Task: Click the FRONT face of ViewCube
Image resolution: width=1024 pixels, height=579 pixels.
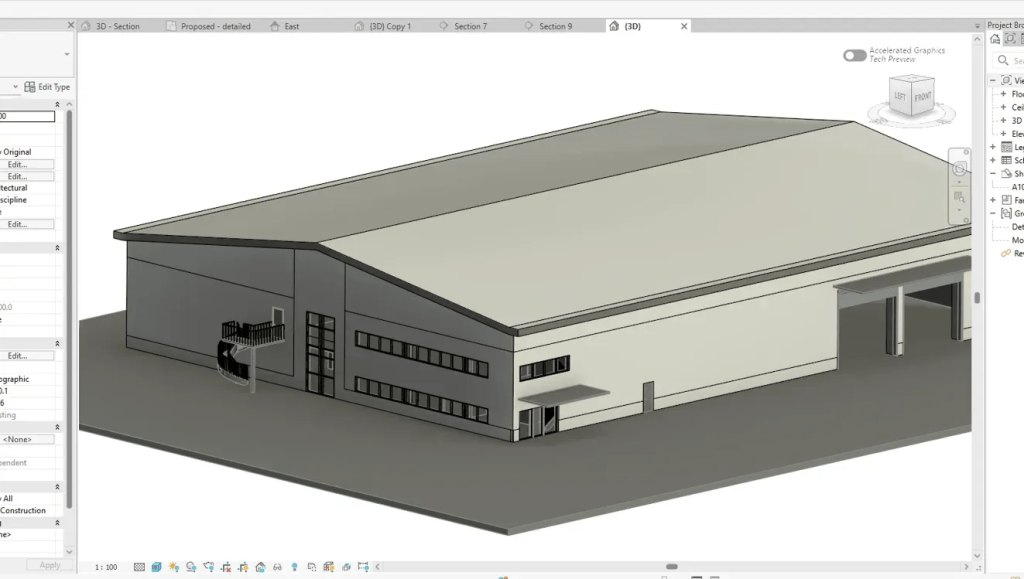Action: coord(922,98)
